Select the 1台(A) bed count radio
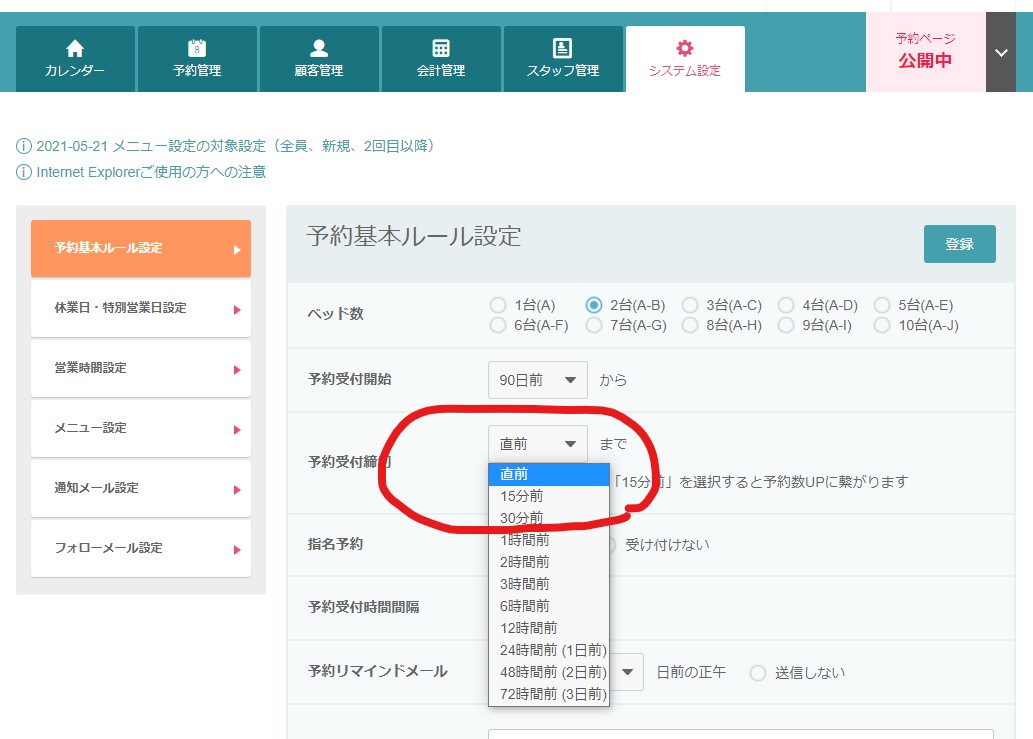 (x=498, y=305)
